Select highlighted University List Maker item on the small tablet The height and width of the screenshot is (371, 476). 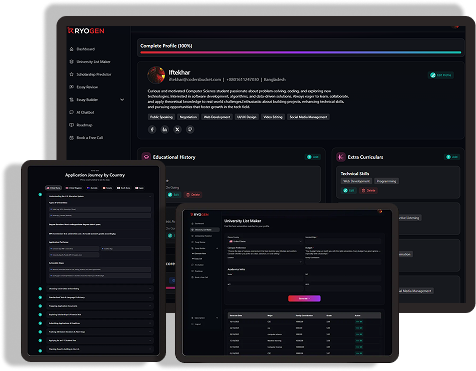click(205, 230)
